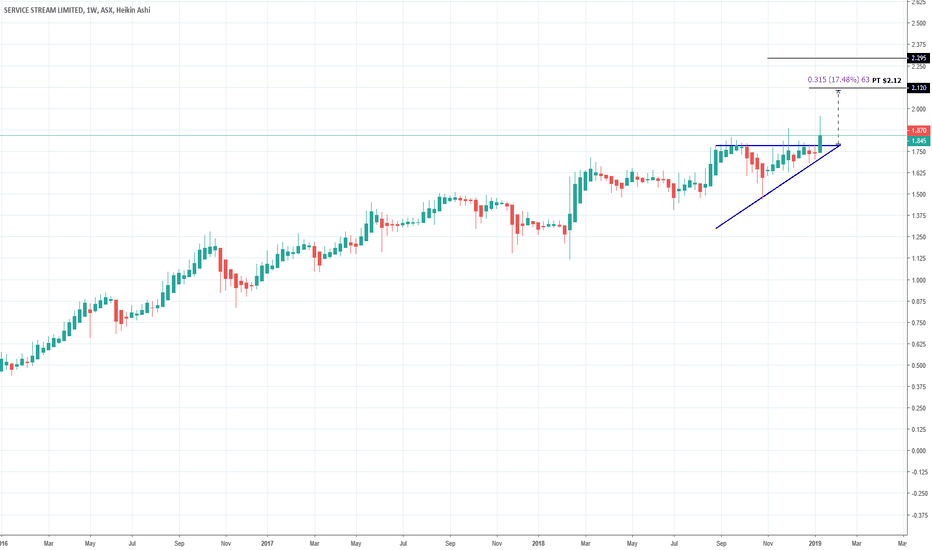
Task: Click the 0.000 price axis value
Action: (x=918, y=451)
